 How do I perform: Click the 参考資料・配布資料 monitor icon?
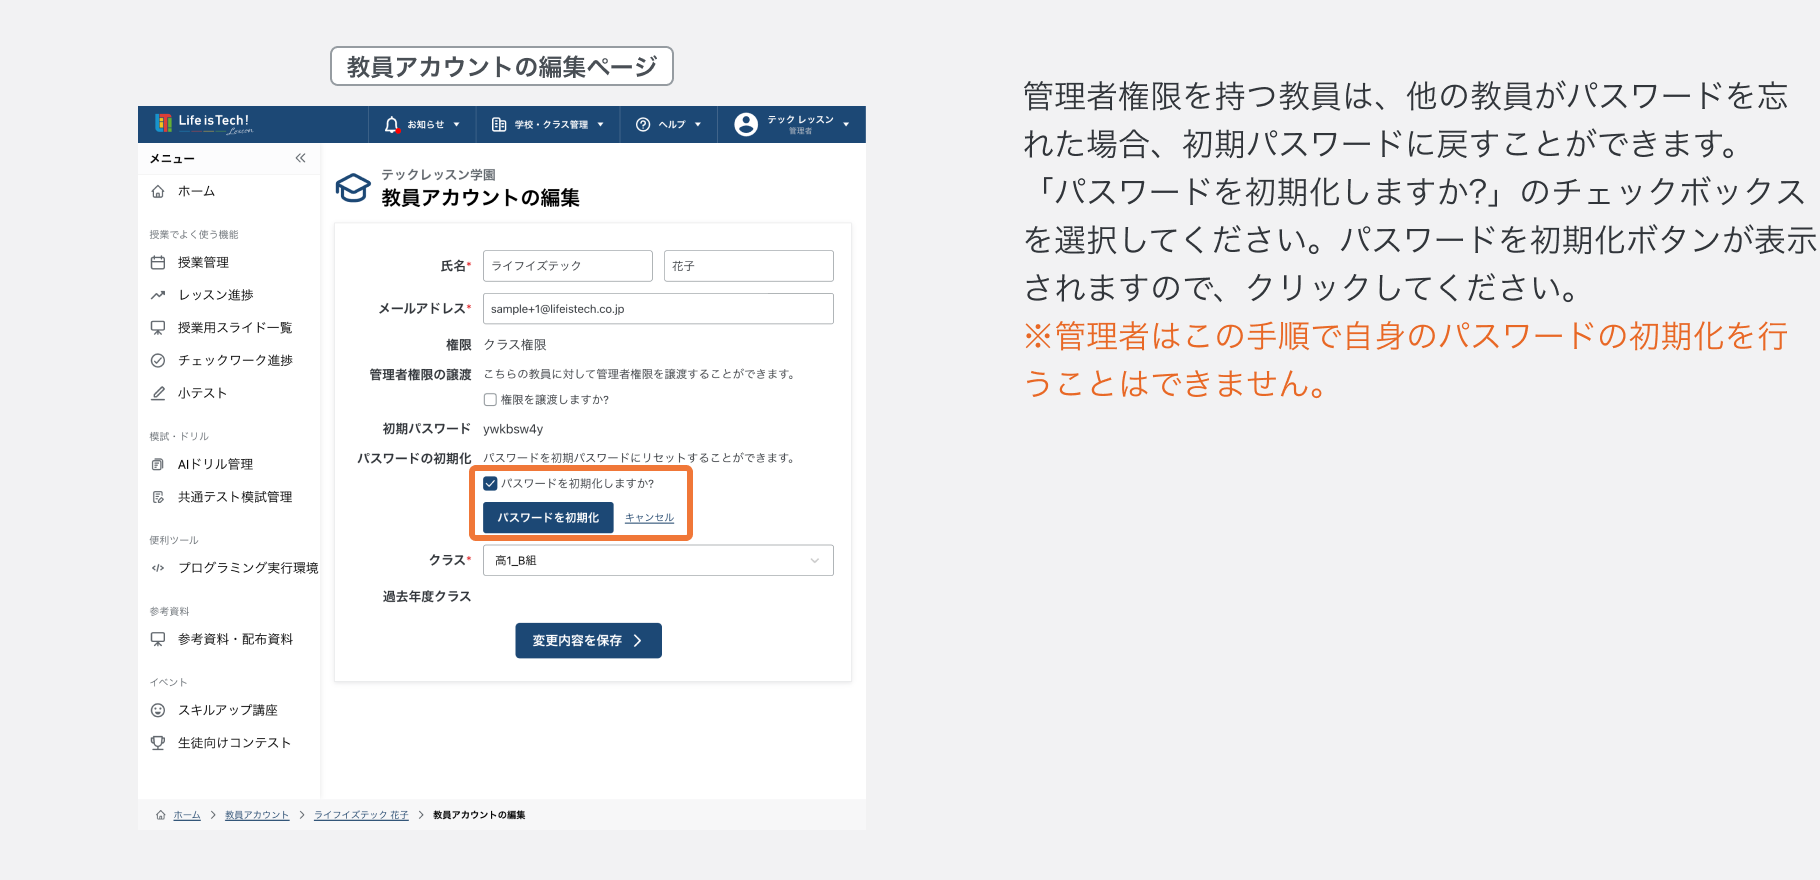(158, 639)
